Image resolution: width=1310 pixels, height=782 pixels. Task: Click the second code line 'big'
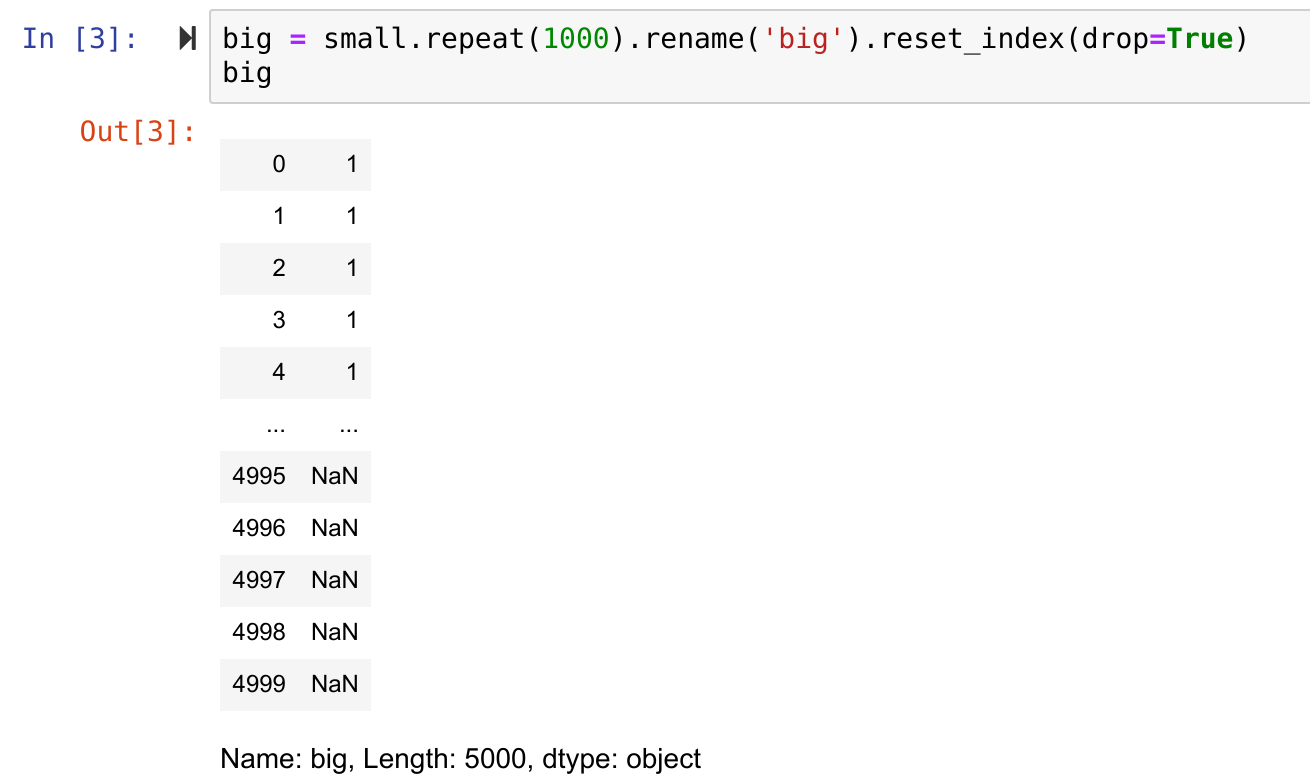pos(247,73)
